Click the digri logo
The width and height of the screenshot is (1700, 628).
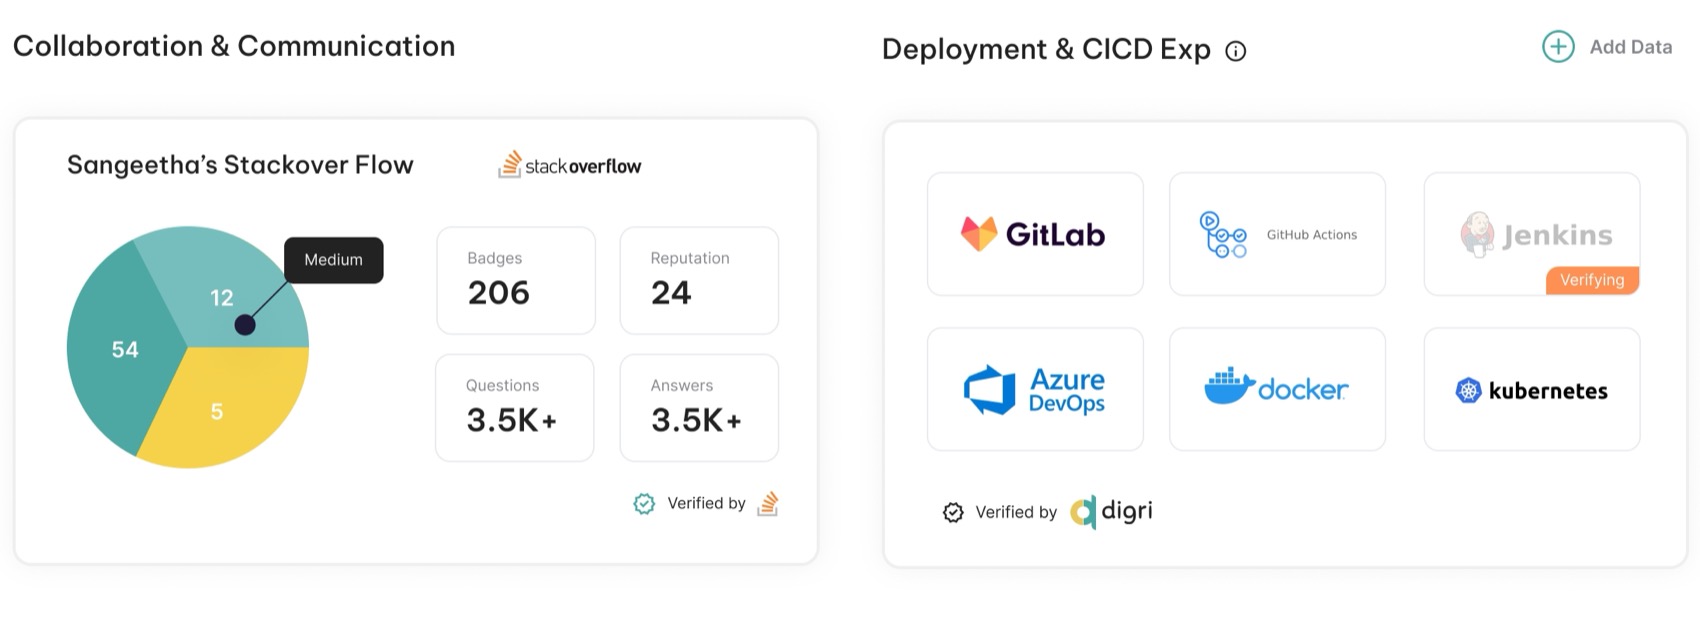tap(1111, 511)
